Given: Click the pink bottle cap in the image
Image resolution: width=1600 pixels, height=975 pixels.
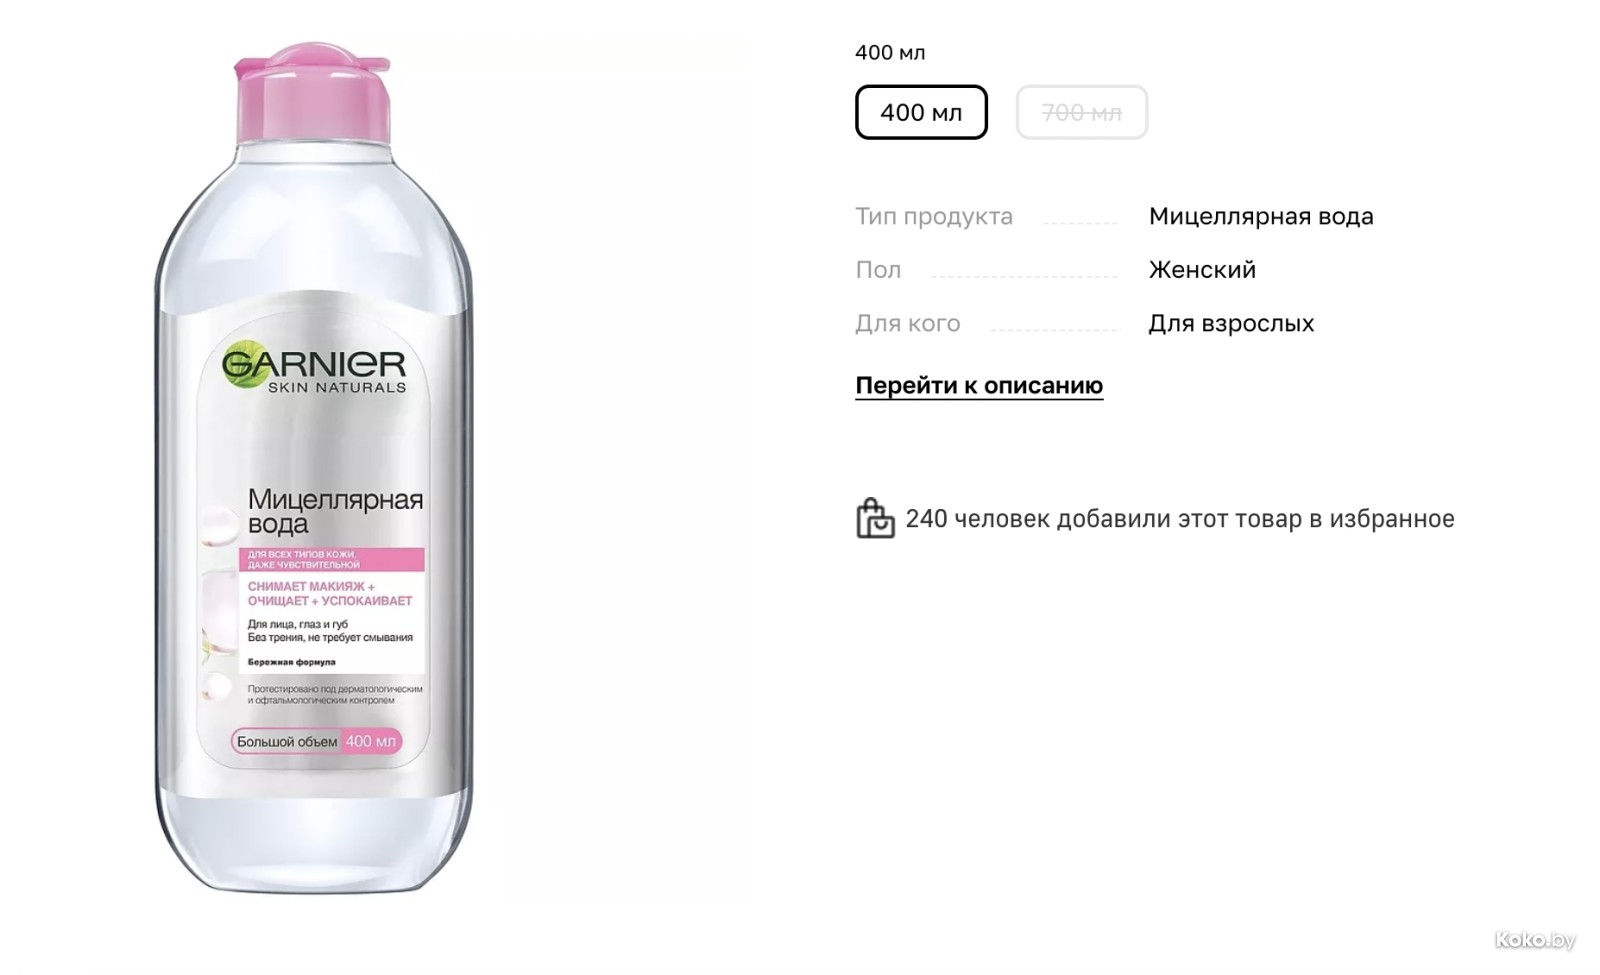Looking at the screenshot, I should [312, 93].
